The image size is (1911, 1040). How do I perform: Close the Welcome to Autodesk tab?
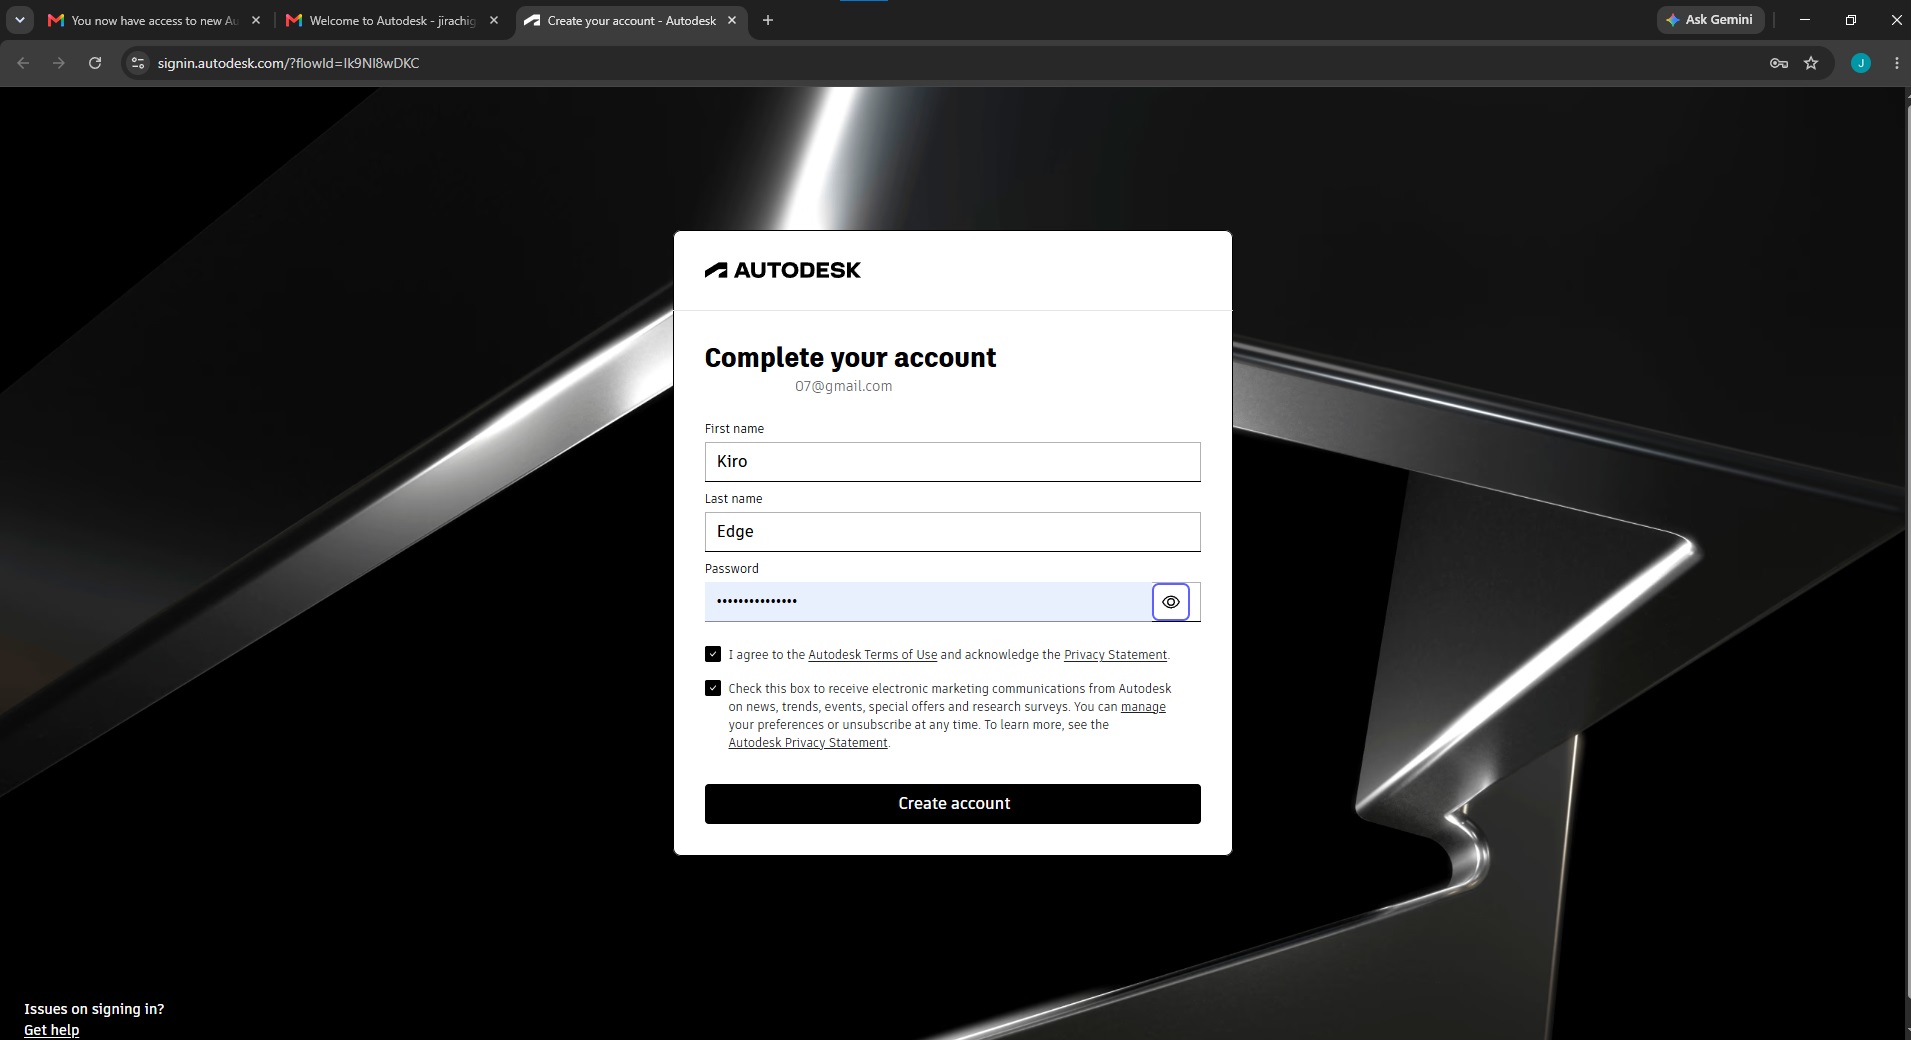tap(494, 20)
